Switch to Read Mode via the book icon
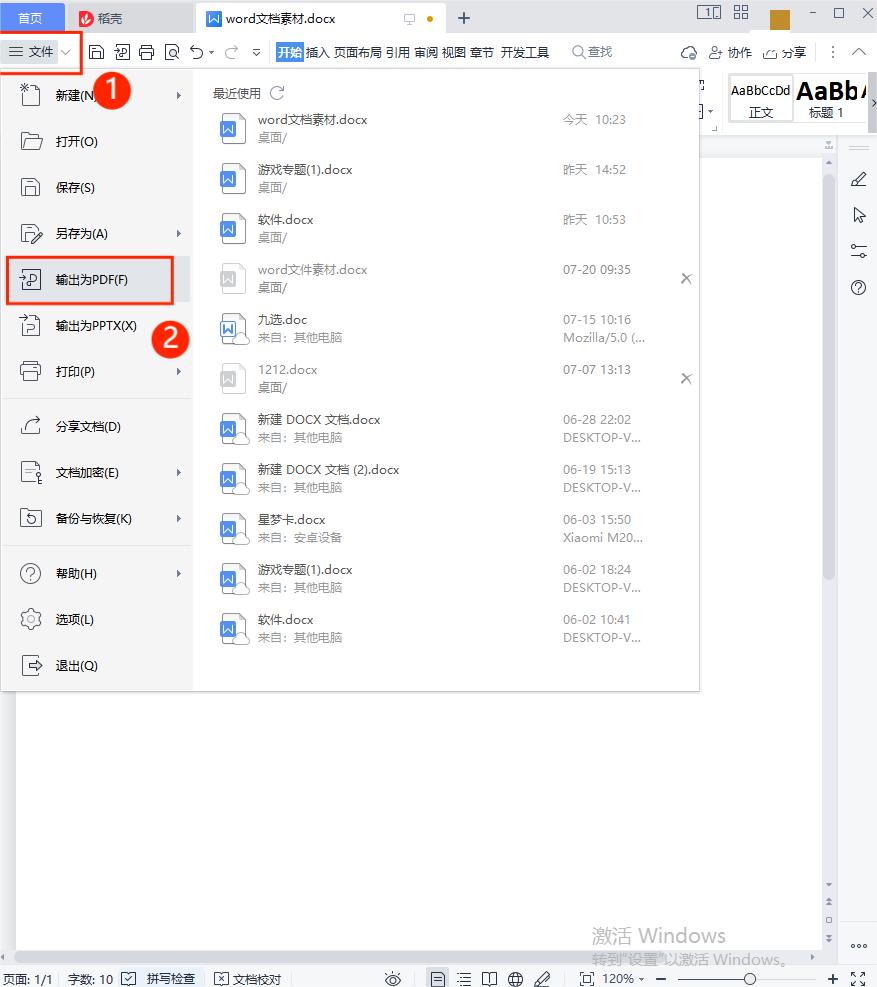The width and height of the screenshot is (877, 987). [489, 978]
